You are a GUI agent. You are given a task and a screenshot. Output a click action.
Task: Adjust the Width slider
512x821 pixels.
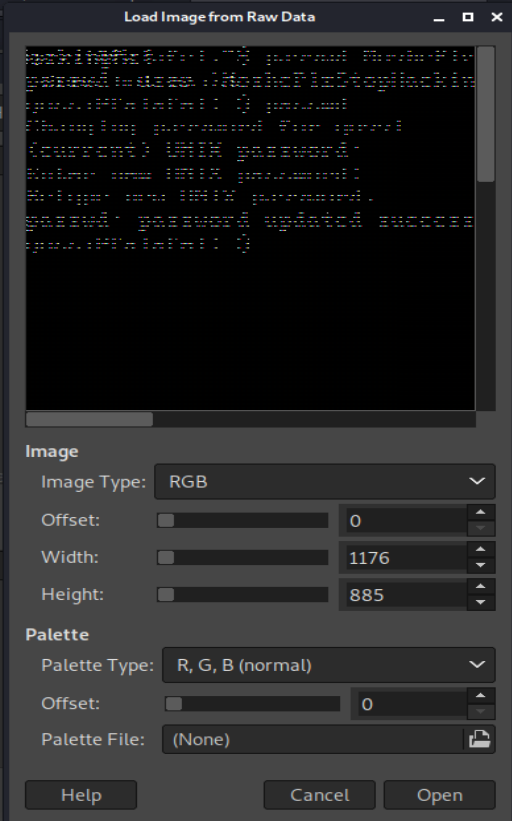pyautogui.click(x=242, y=558)
